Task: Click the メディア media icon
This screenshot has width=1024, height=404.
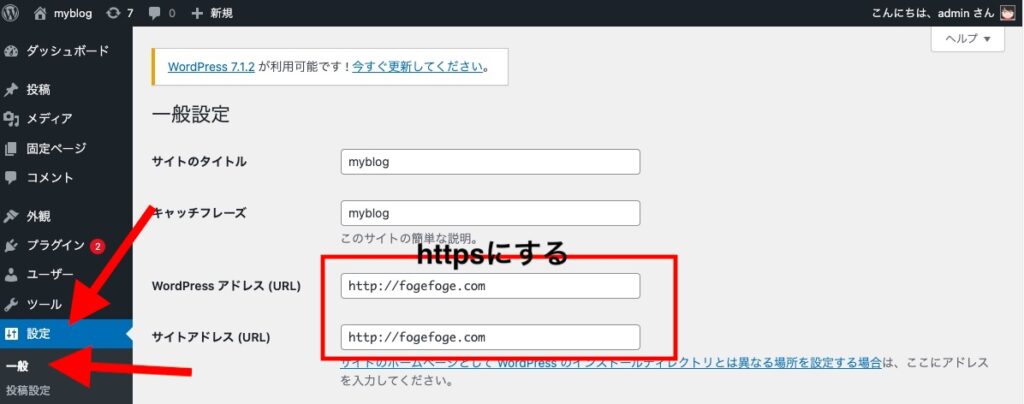Action: click(11, 119)
